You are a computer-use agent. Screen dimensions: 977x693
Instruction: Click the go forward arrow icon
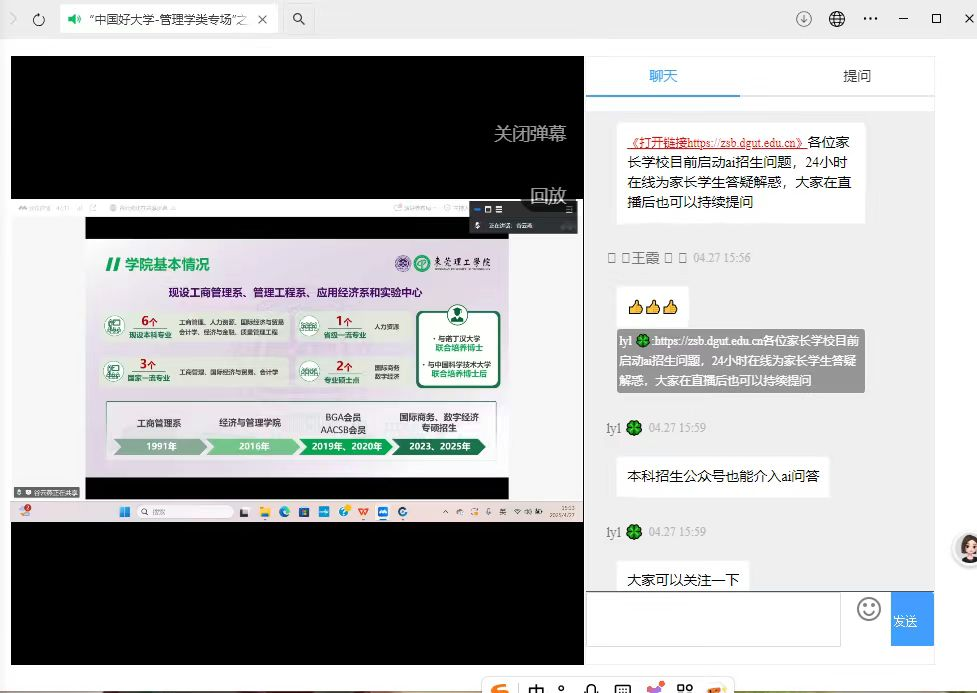13,19
